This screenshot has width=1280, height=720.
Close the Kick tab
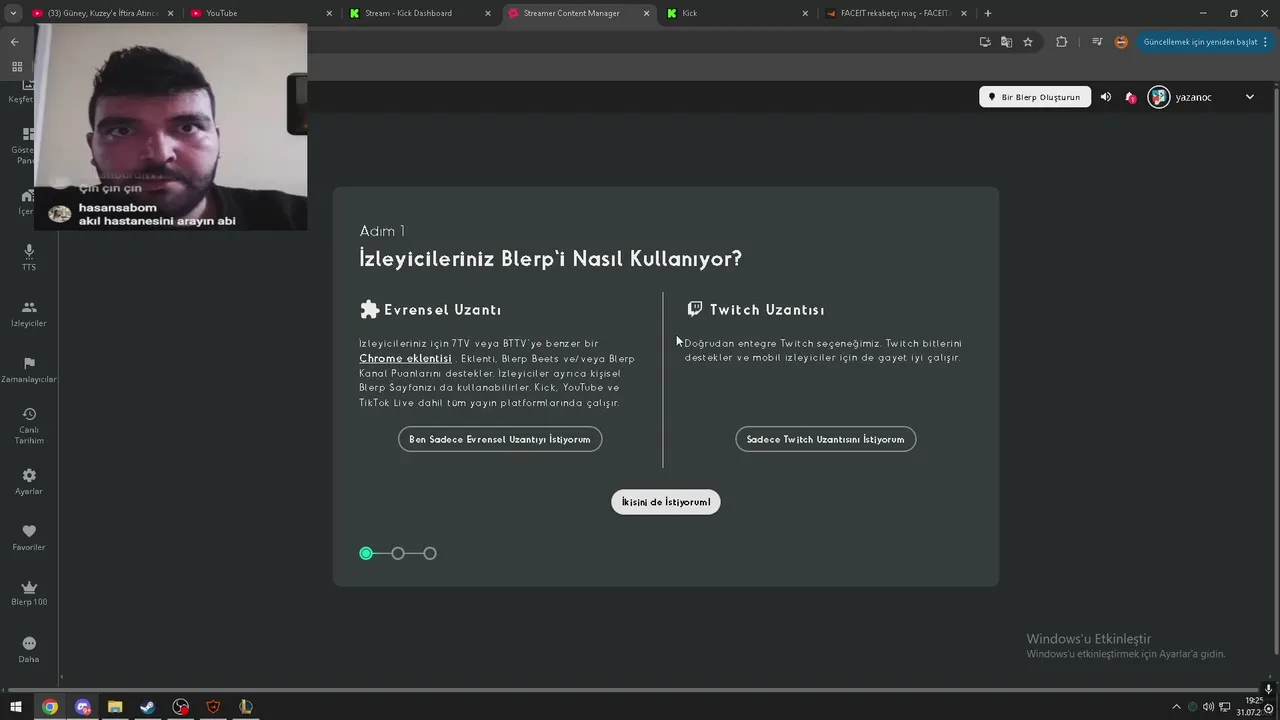[805, 13]
